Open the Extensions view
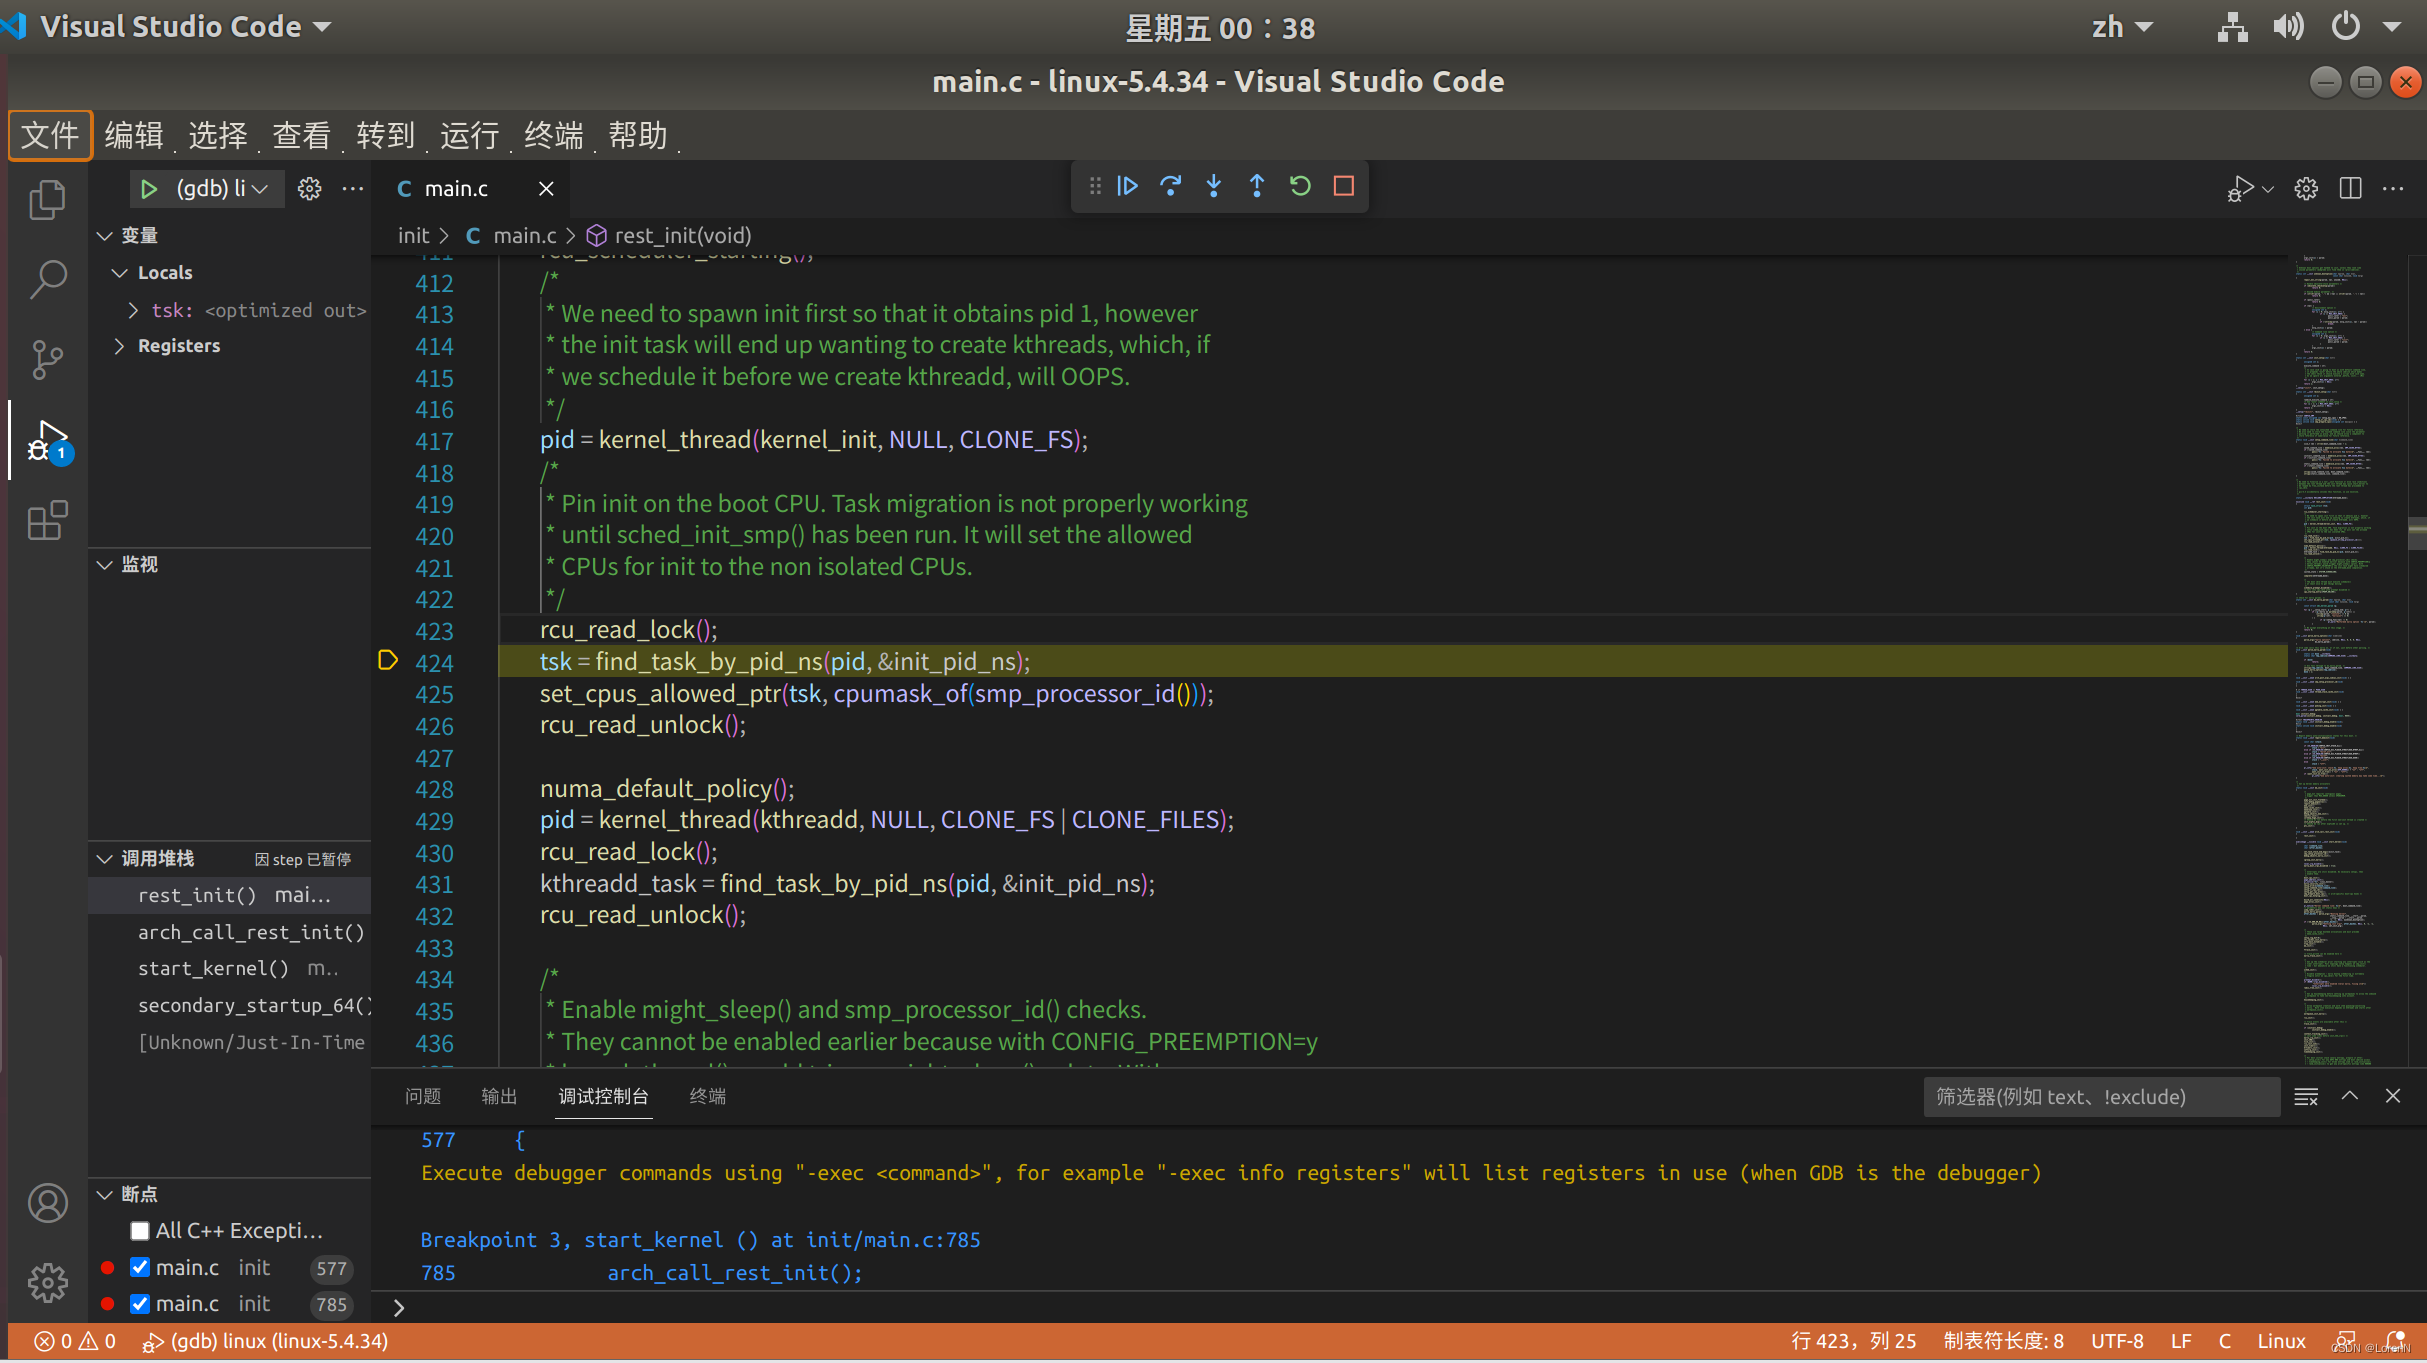The height and width of the screenshot is (1363, 2427). [47, 520]
